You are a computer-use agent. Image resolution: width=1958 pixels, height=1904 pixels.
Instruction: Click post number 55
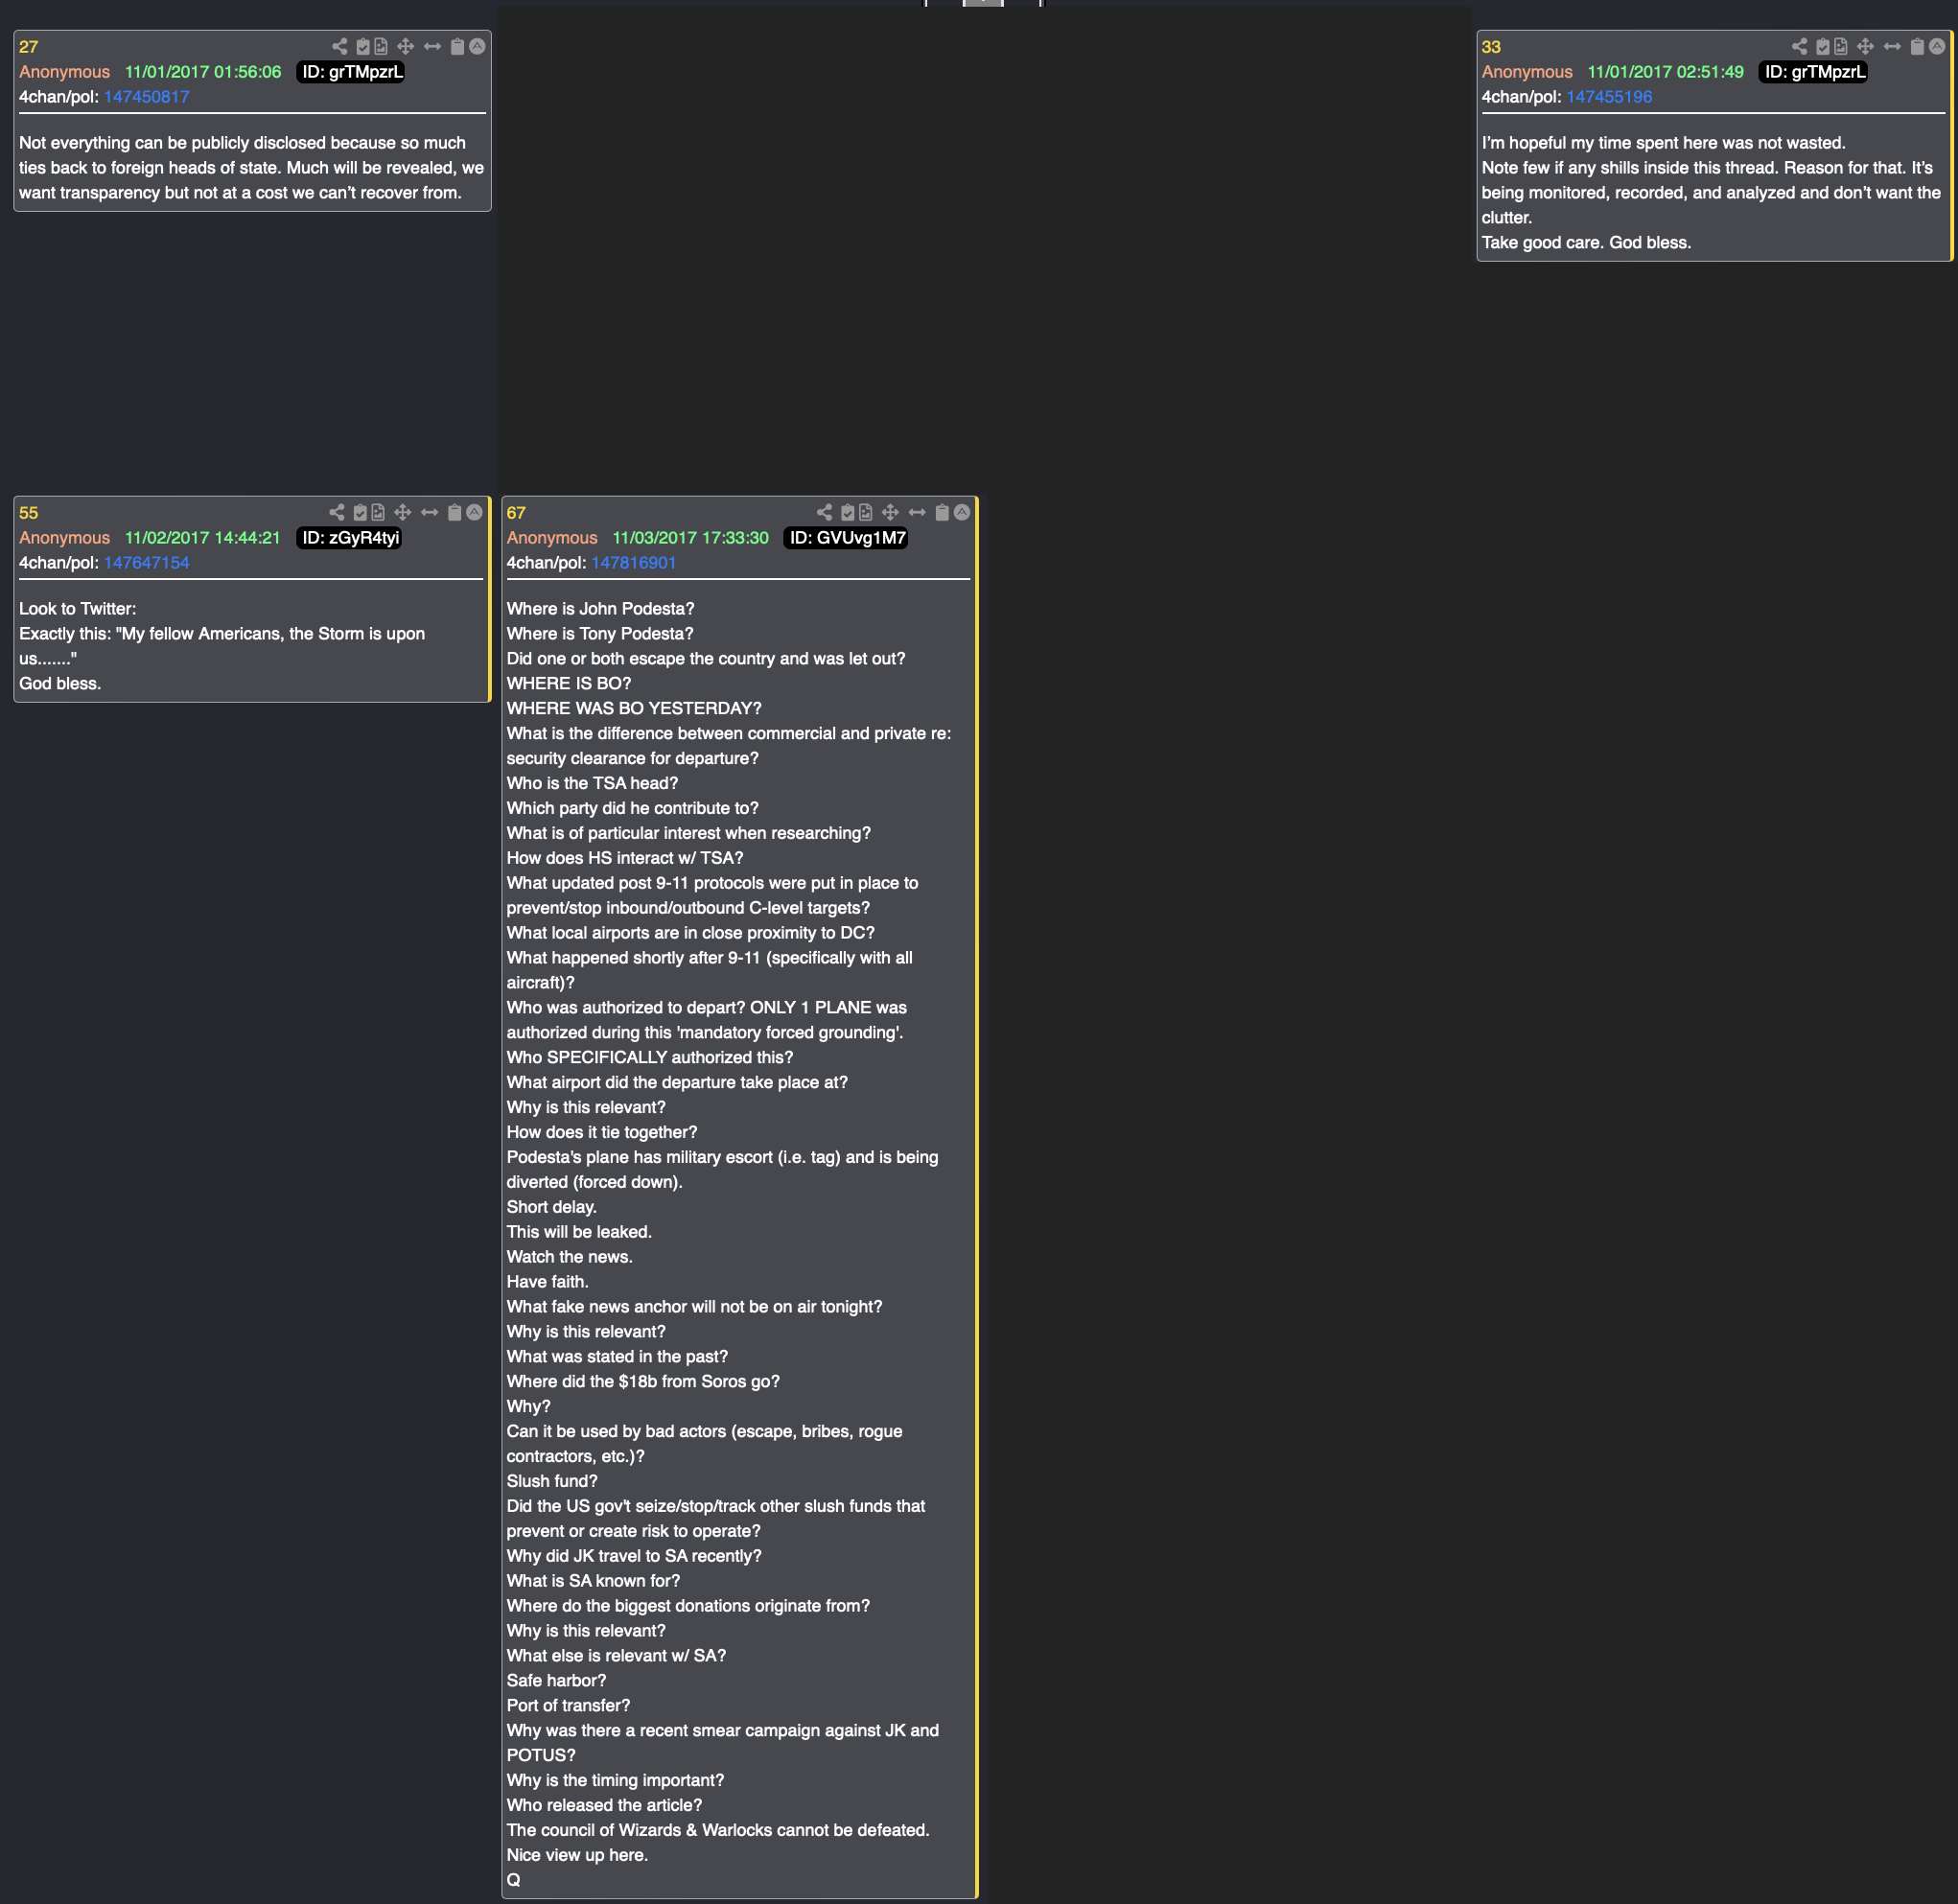(28, 513)
